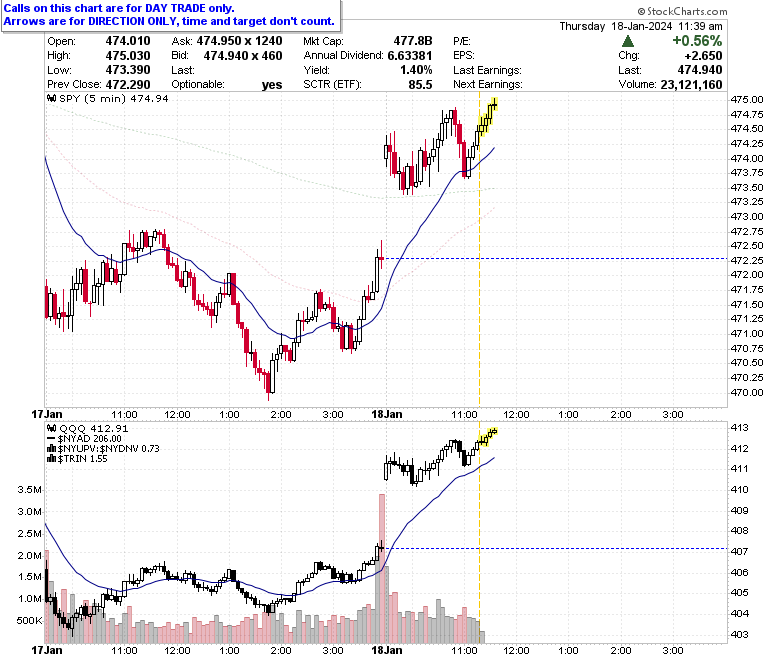Click the Volume value 23,121,160
Image resolution: width=780 pixels, height=659 pixels.
[x=691, y=85]
